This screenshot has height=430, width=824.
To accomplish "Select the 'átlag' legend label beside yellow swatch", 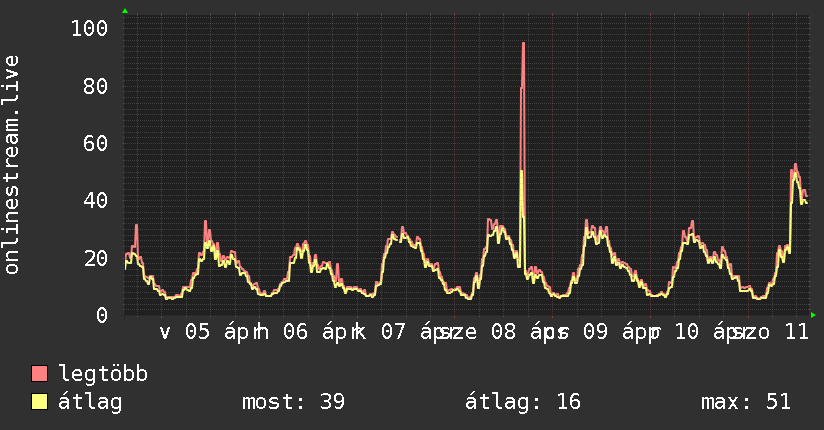I will [x=90, y=402].
